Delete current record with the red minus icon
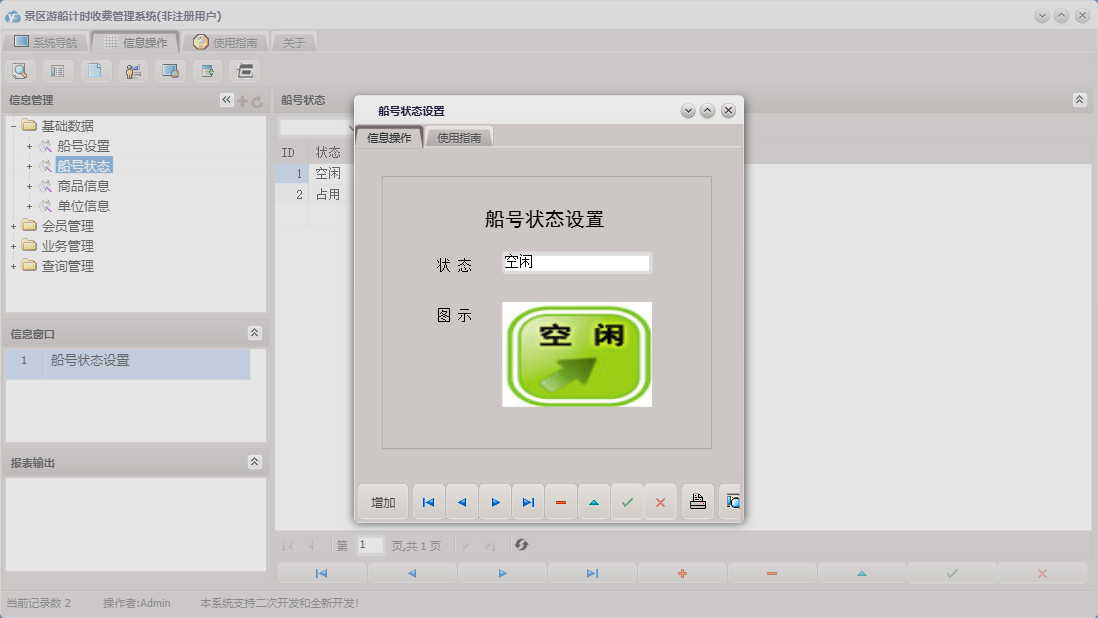The width and height of the screenshot is (1098, 618). click(x=561, y=501)
